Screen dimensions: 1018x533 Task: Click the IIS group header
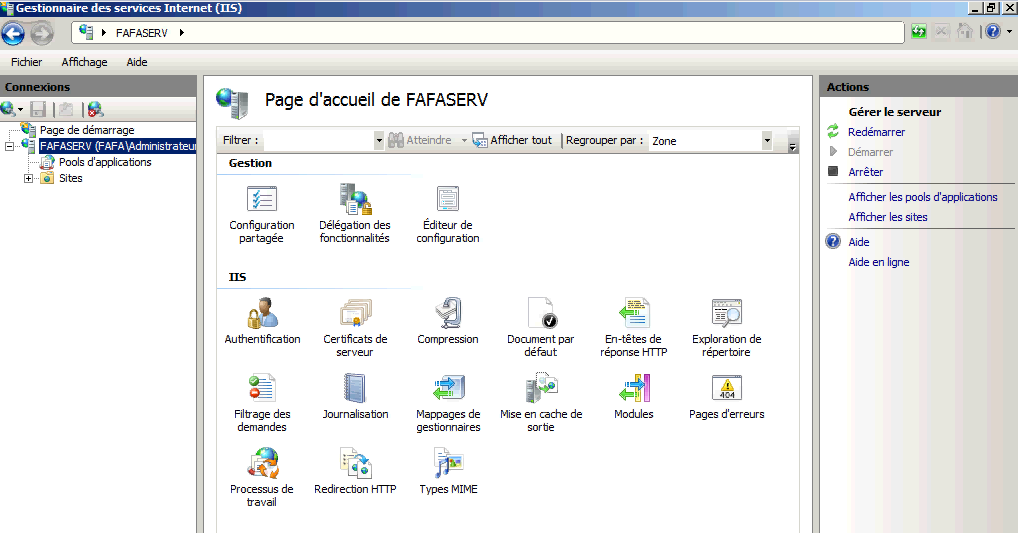pos(237,277)
